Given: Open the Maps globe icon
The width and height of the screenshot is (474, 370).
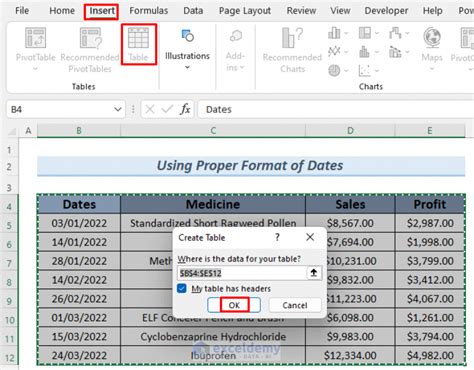Looking at the screenshot, I should tap(432, 38).
